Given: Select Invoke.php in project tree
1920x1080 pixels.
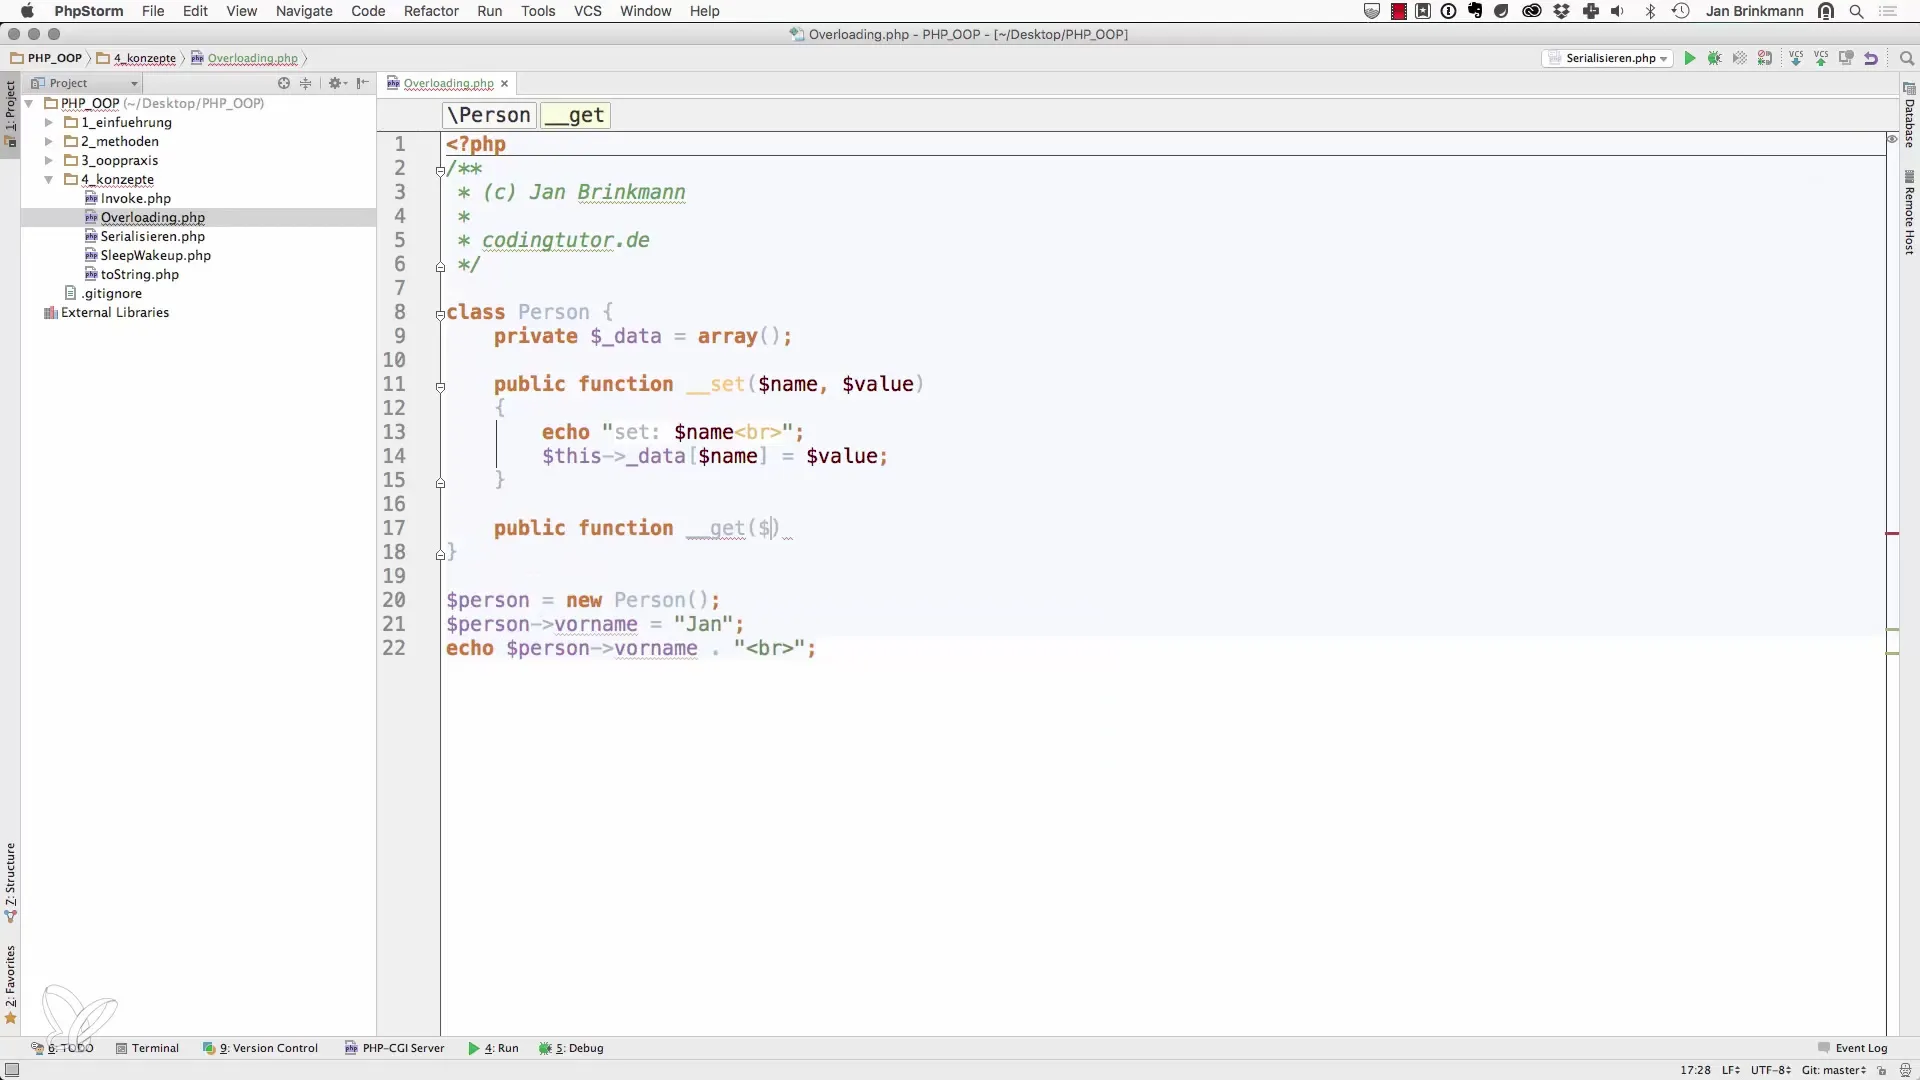Looking at the screenshot, I should [x=136, y=198].
